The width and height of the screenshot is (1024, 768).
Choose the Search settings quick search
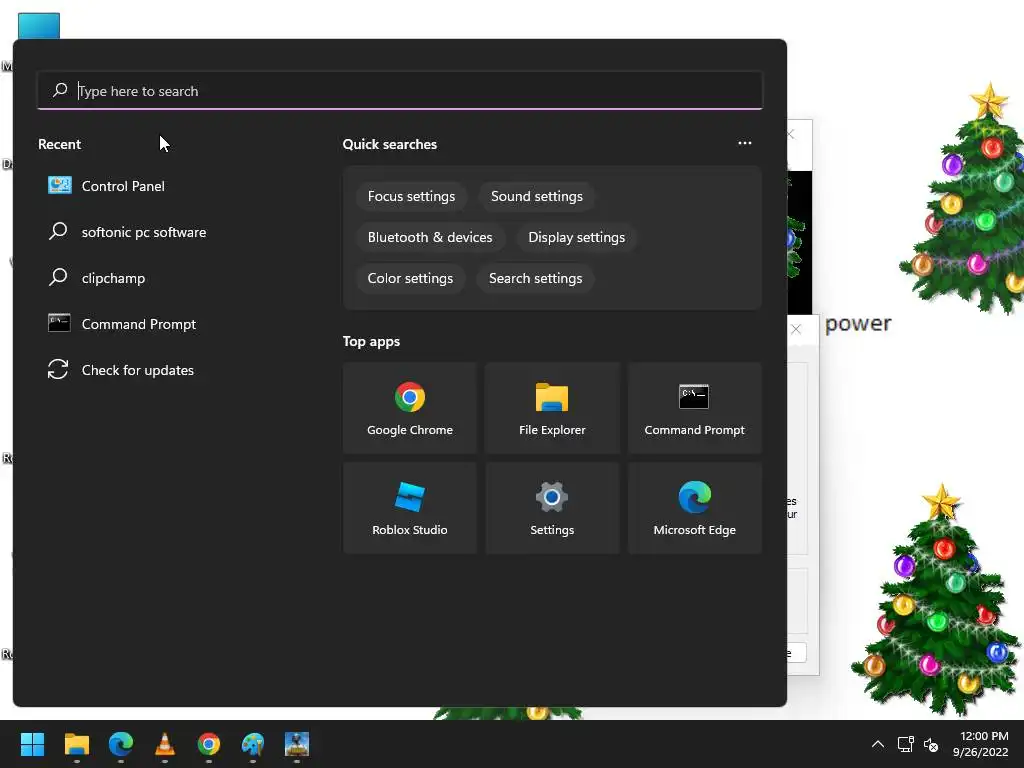(535, 279)
